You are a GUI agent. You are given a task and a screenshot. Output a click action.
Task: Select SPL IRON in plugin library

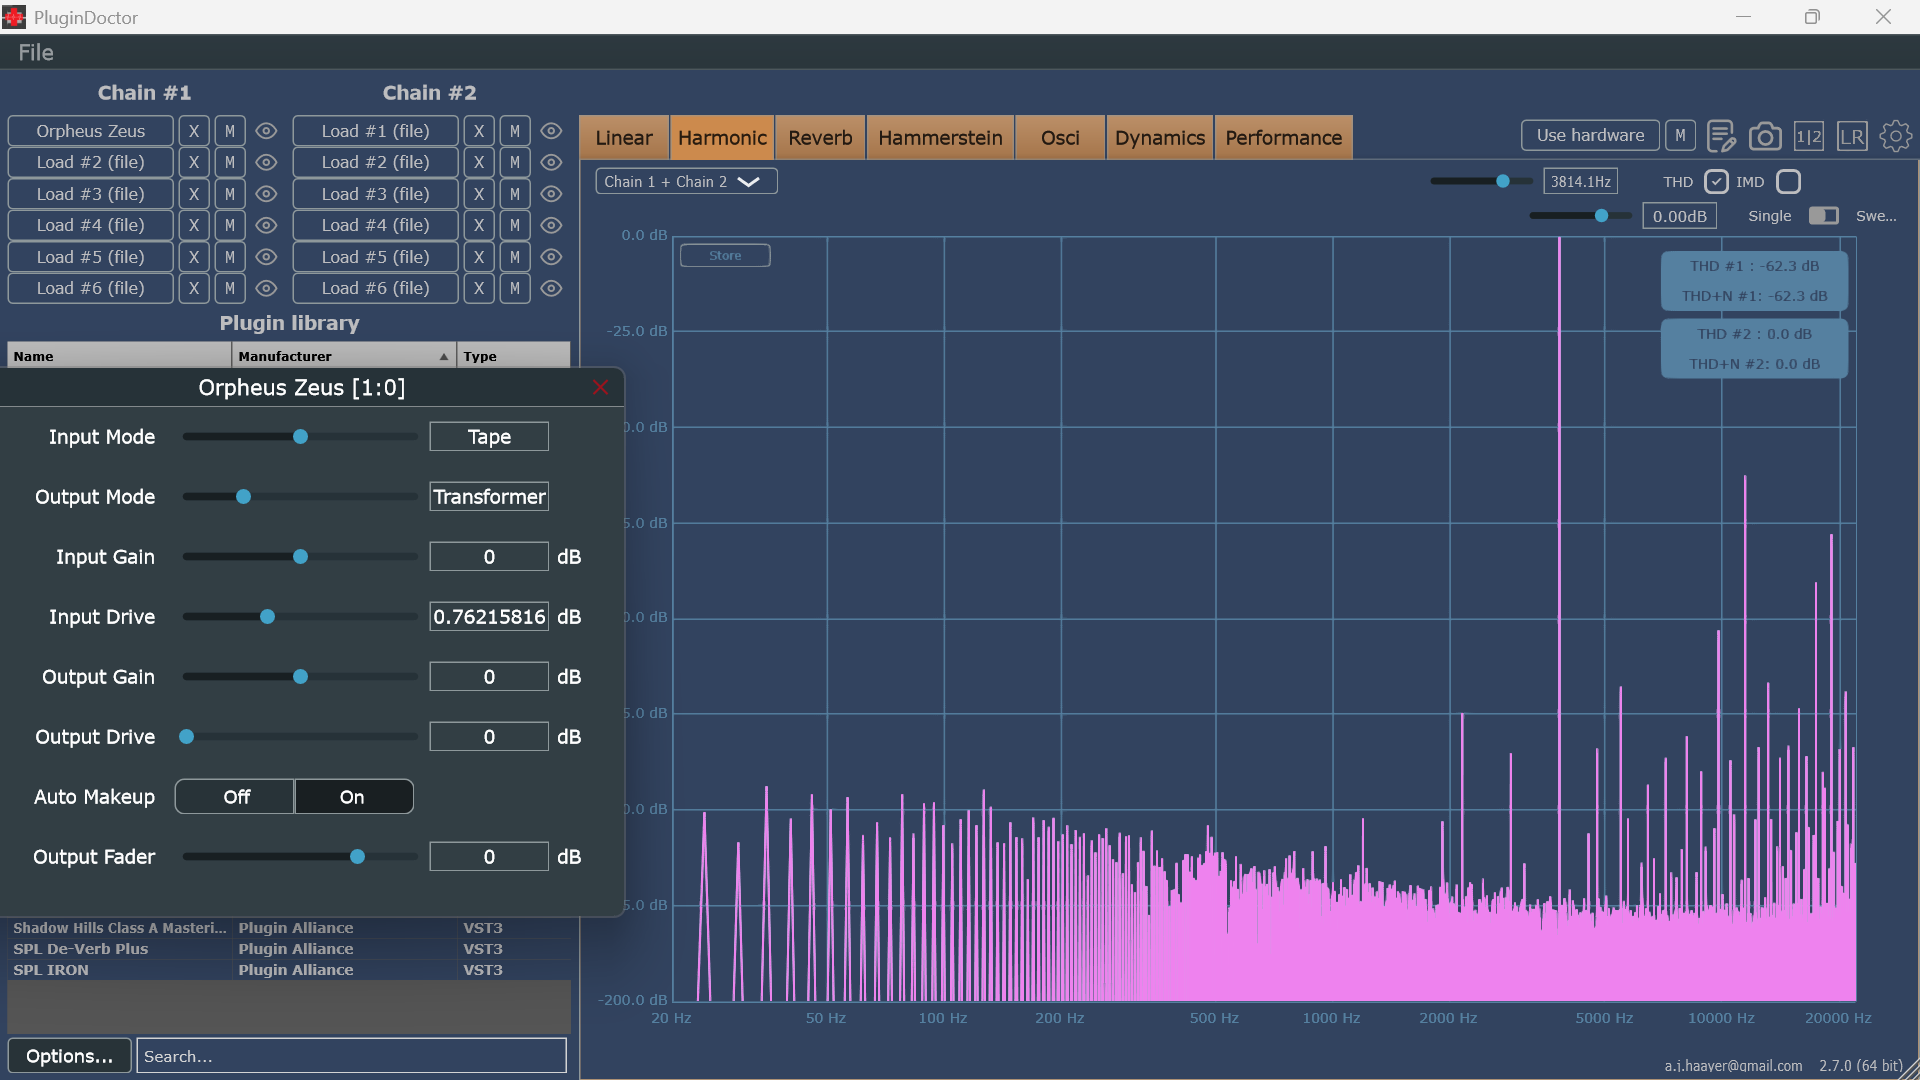tap(289, 970)
